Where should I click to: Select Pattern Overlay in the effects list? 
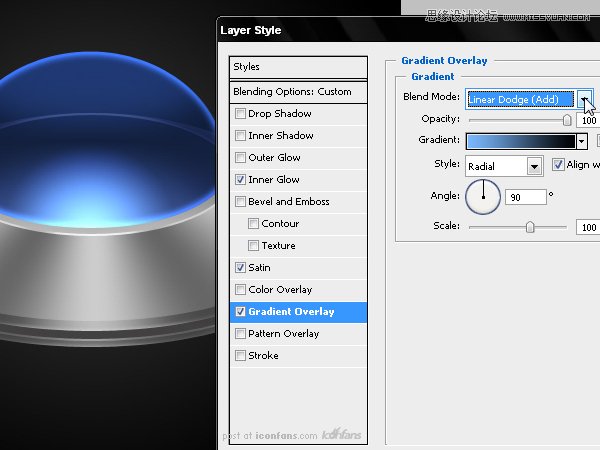(x=283, y=334)
